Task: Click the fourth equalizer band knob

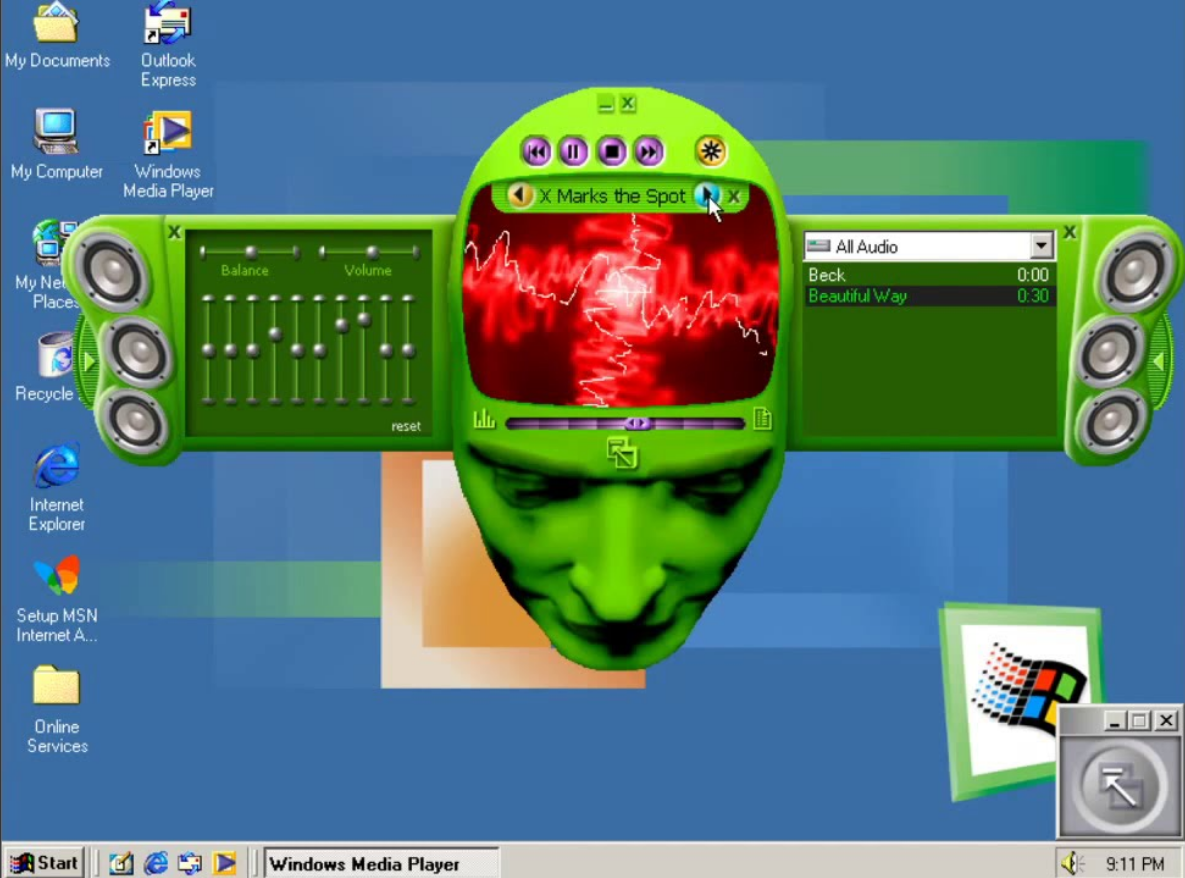Action: (x=275, y=332)
